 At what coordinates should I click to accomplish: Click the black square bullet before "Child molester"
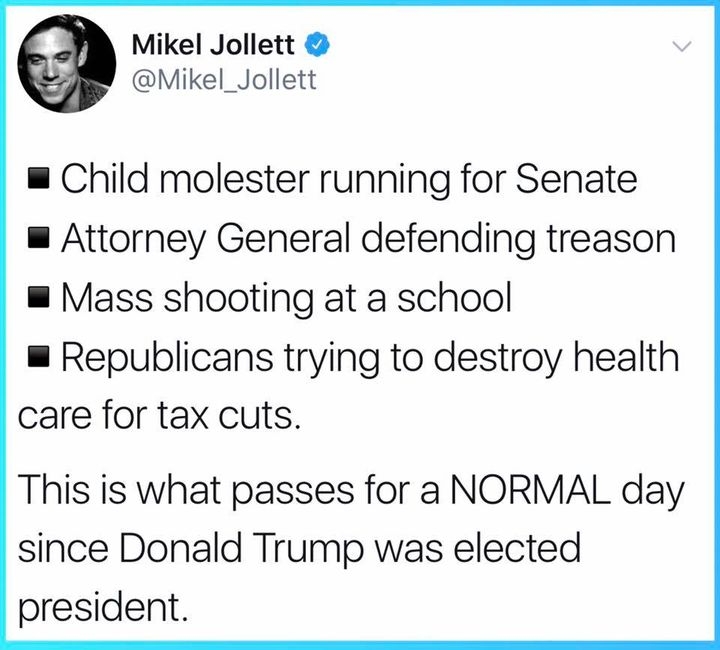click(38, 182)
